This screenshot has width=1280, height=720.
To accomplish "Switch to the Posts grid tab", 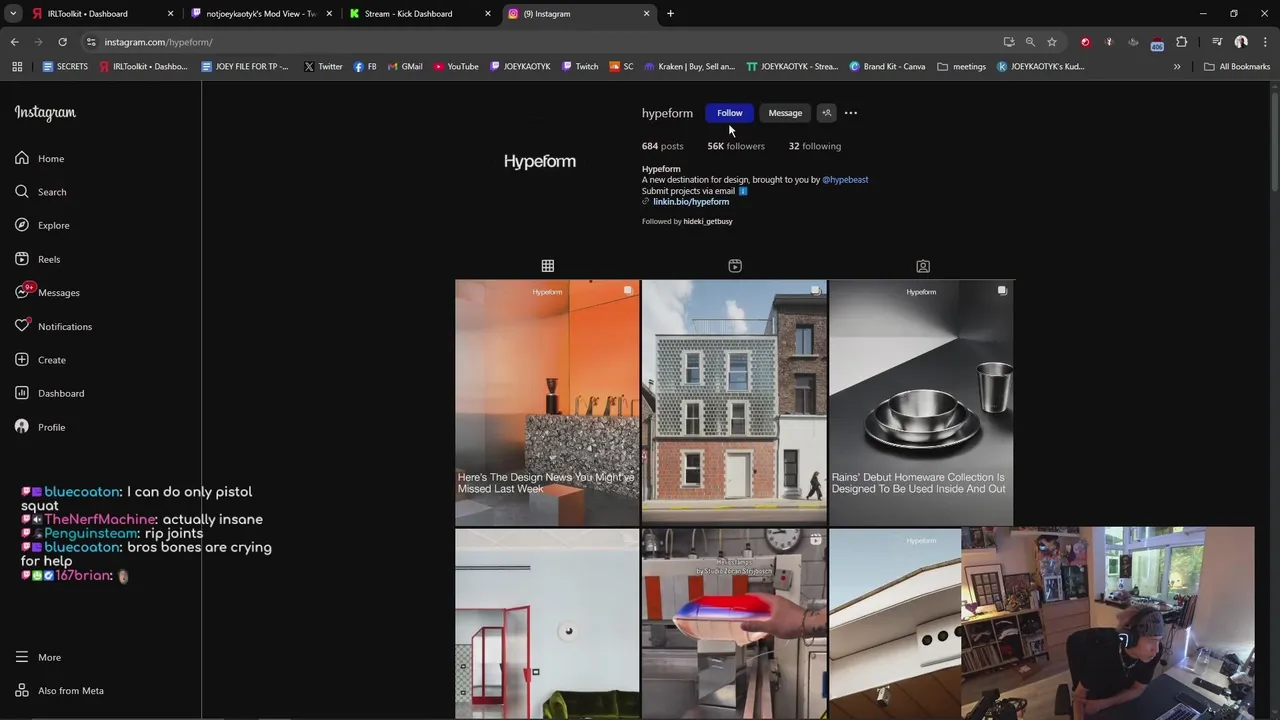I will pos(548,266).
